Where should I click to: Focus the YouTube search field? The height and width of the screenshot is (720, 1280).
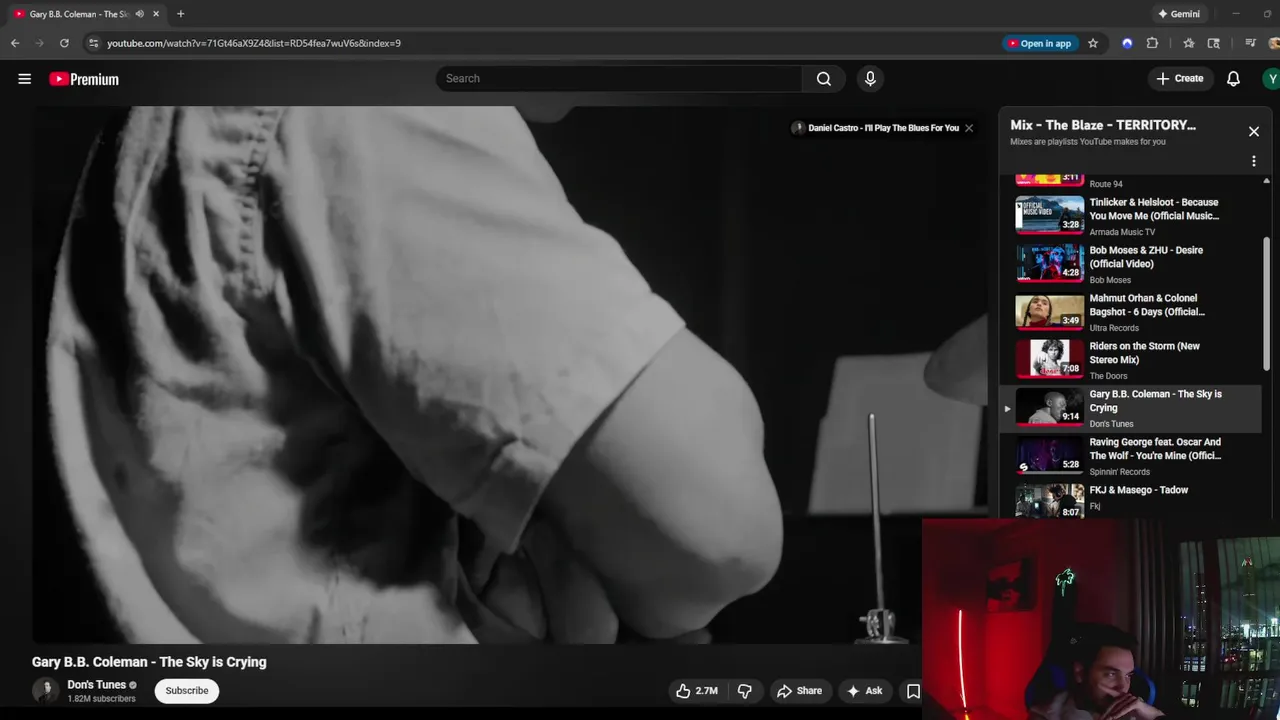[x=620, y=79]
